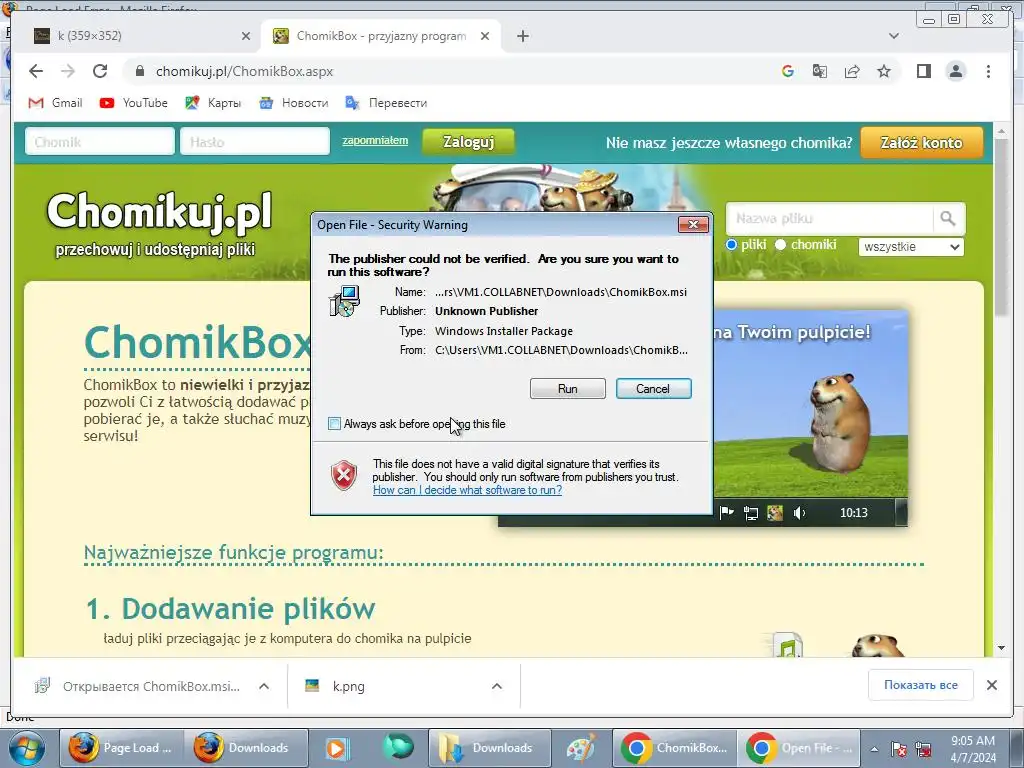Click Run in Security Warning dialog

click(x=568, y=389)
